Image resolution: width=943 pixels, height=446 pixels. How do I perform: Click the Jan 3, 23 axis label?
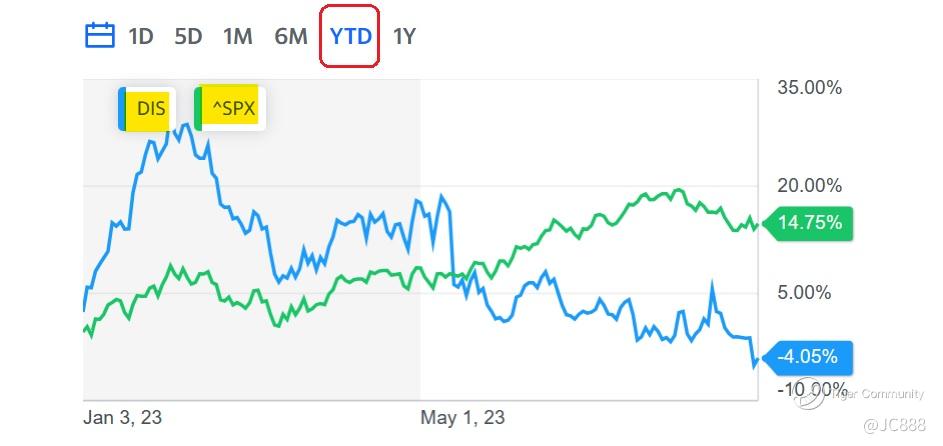123,417
